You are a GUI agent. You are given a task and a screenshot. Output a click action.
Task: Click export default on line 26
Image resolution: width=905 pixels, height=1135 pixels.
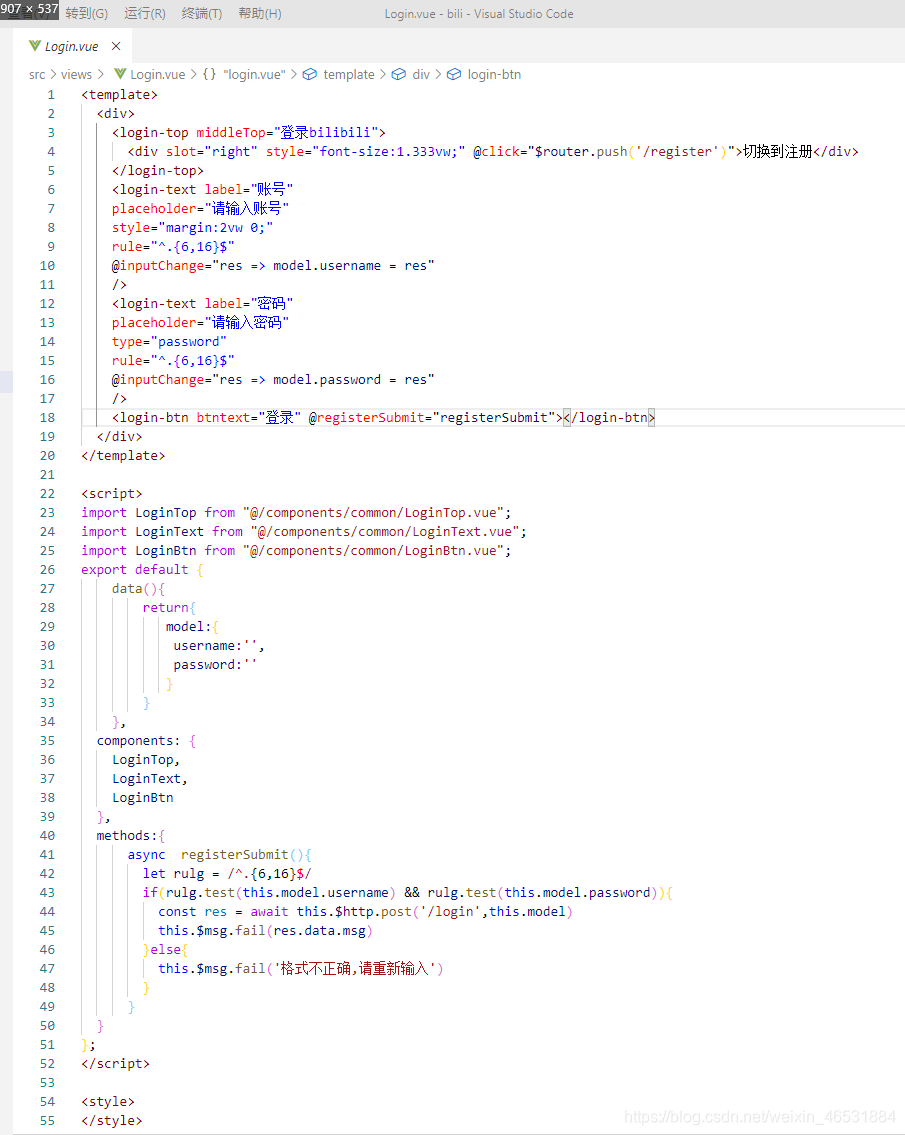coord(135,570)
